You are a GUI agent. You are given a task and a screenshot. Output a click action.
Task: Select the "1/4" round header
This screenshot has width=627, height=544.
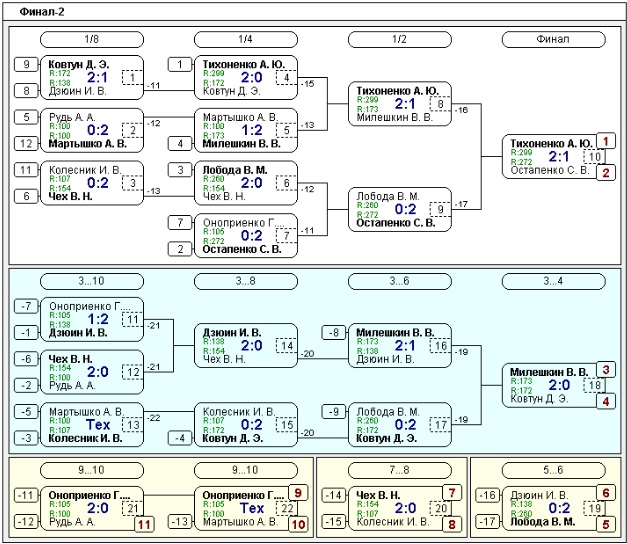[x=246, y=39]
